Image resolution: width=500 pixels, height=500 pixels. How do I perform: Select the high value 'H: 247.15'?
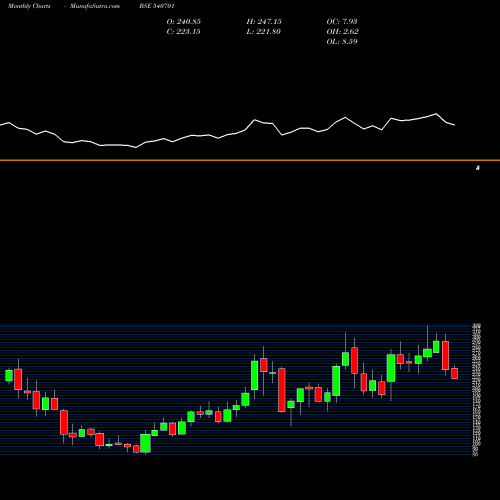coord(264,22)
